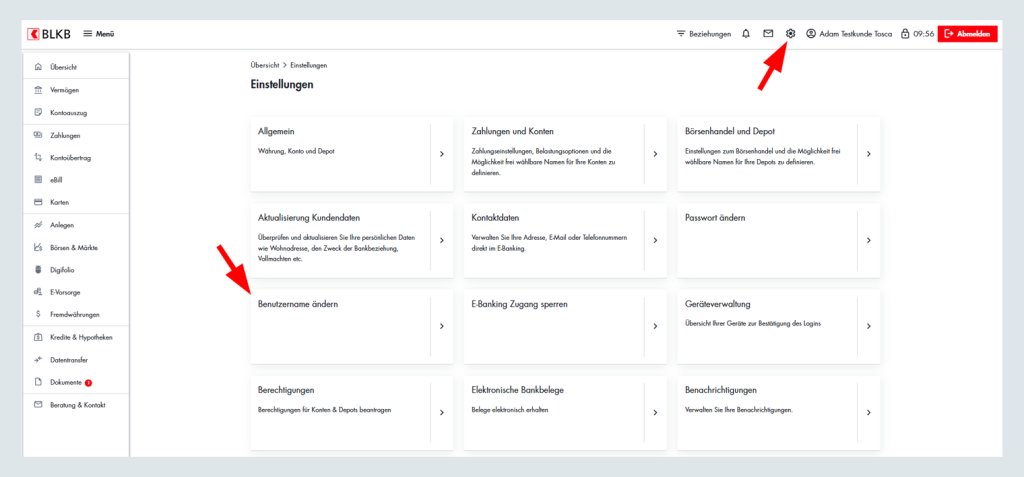Open the Benutzername ändern card title
This screenshot has width=1024, height=477.
(298, 304)
